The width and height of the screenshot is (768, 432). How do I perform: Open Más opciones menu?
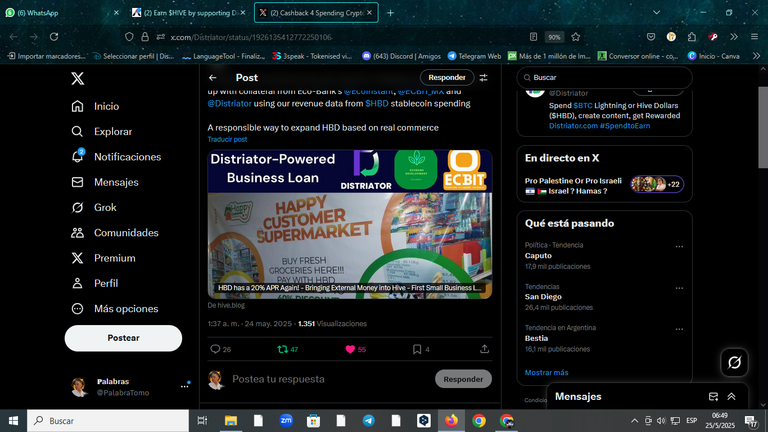point(115,309)
